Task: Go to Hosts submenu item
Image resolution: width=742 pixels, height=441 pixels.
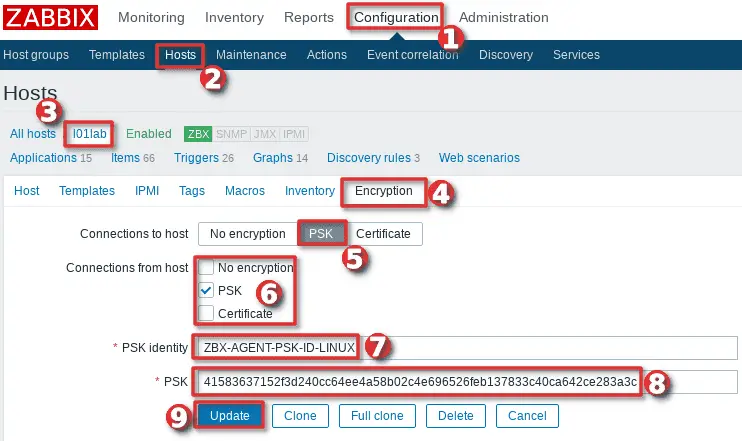Action: click(x=180, y=54)
